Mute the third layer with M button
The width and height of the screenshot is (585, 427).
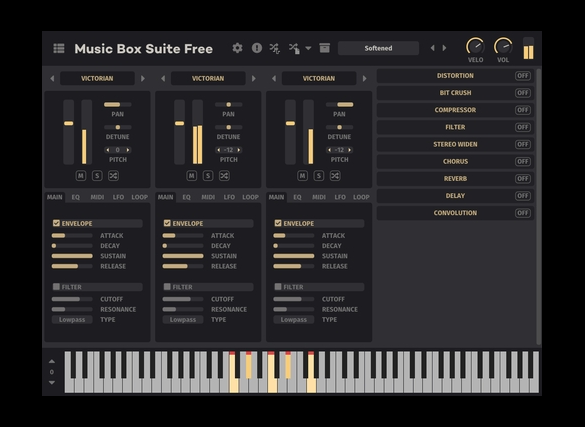302,176
